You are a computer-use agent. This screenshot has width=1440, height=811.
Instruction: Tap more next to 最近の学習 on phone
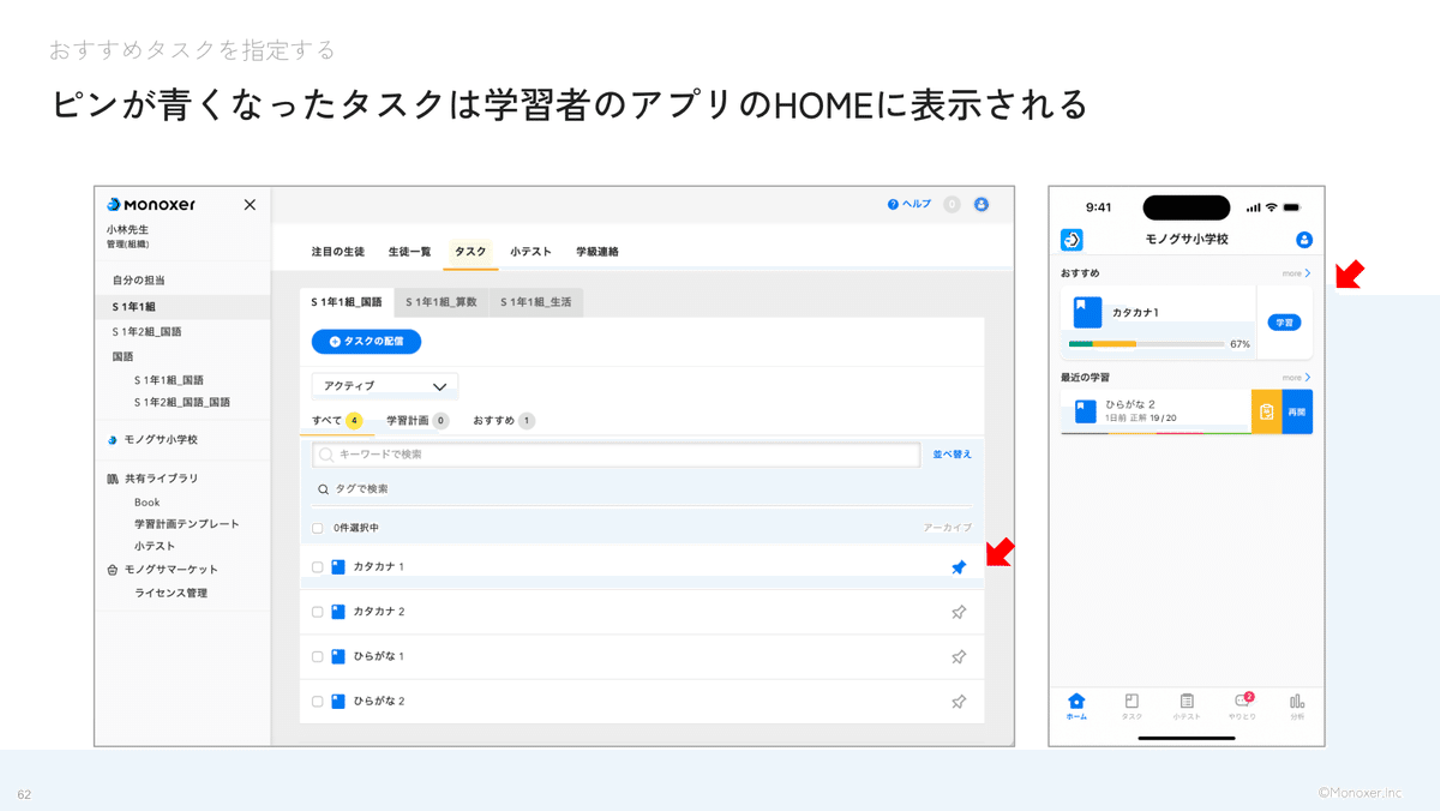tap(1296, 378)
